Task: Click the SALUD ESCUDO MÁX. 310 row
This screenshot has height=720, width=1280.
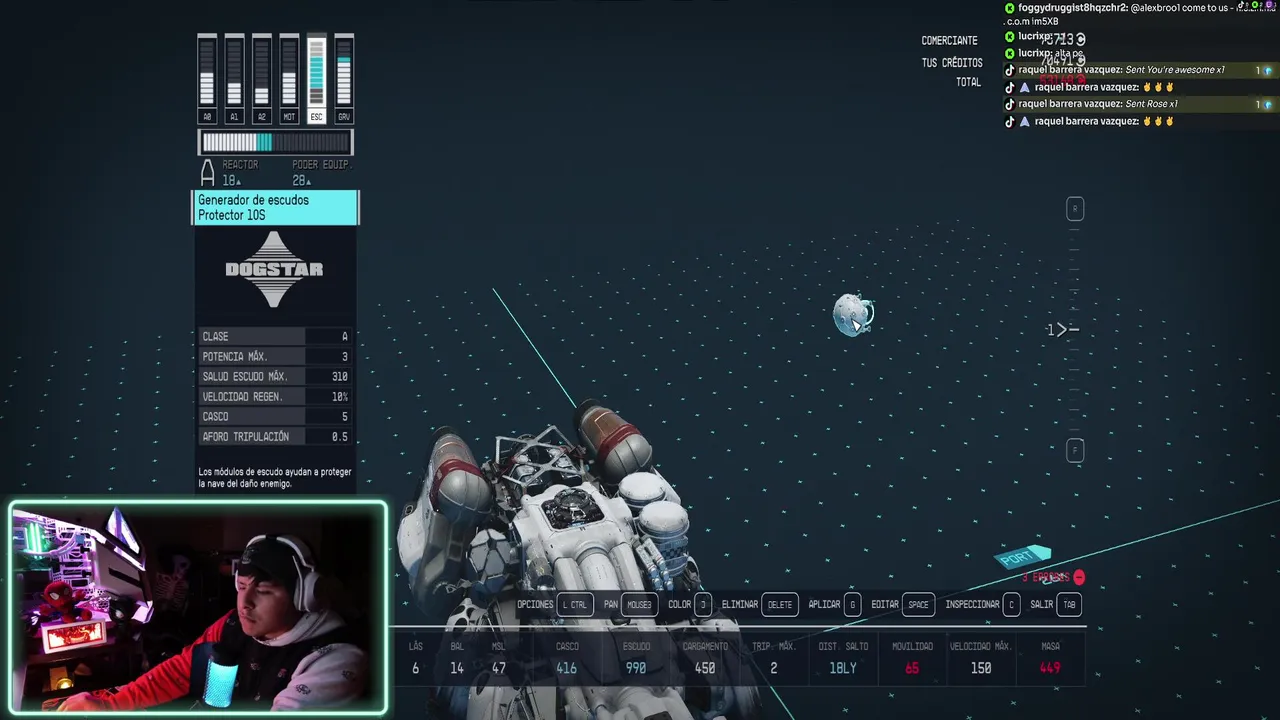Action: tap(275, 377)
